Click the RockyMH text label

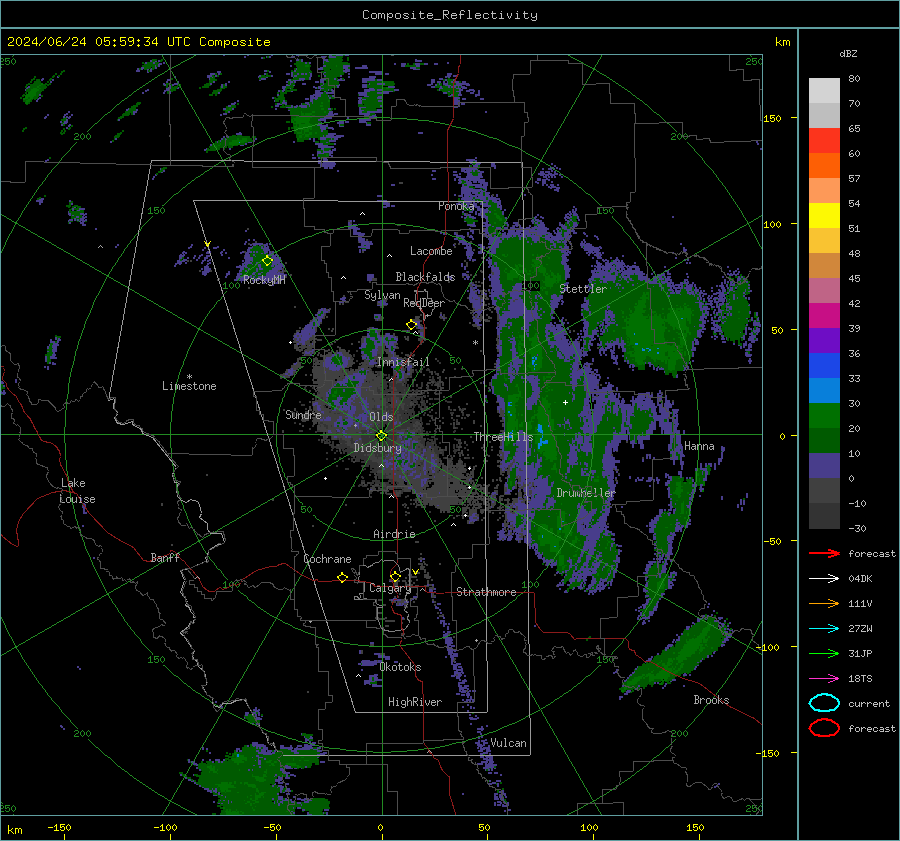point(264,280)
